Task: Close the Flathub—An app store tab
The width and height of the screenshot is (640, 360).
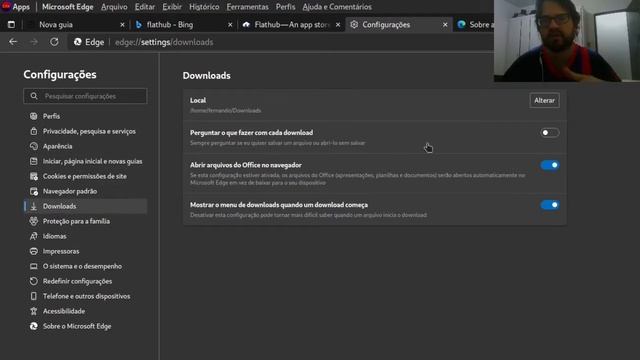Action: tap(338, 25)
